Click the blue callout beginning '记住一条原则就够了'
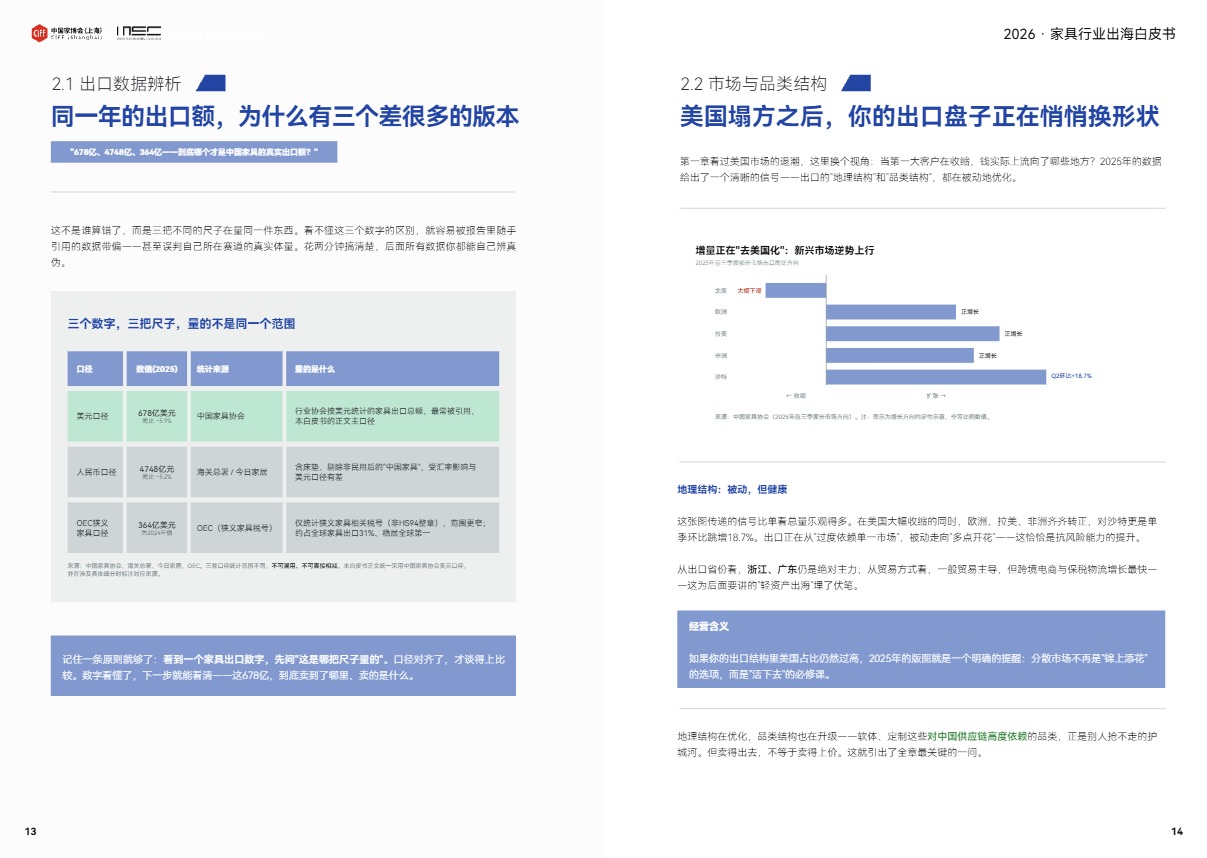This screenshot has height=858, width=1207. [283, 666]
